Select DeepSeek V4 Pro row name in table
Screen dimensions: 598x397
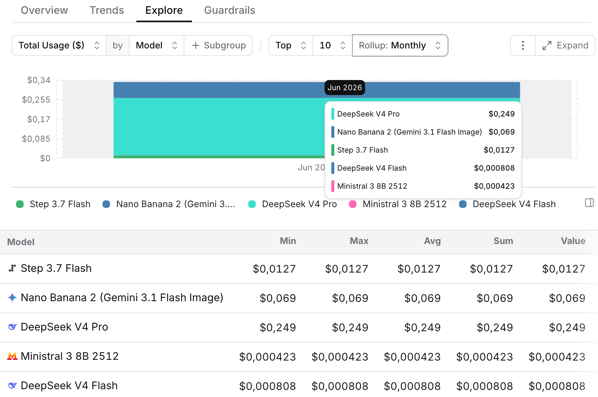[x=64, y=327]
